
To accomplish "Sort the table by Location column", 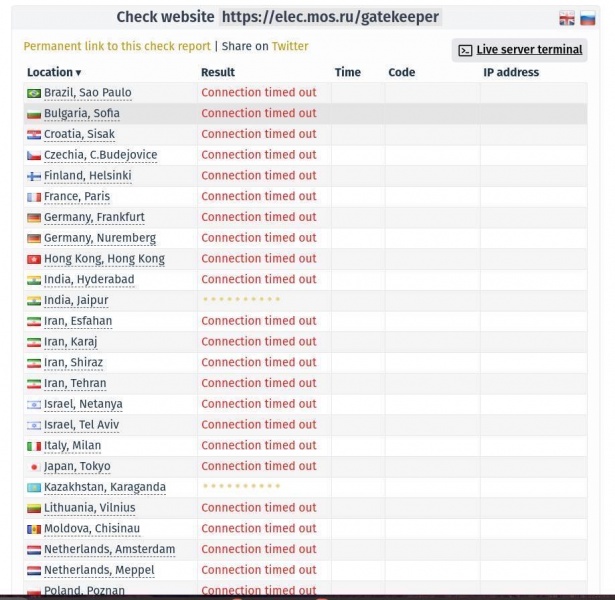I will coord(54,72).
